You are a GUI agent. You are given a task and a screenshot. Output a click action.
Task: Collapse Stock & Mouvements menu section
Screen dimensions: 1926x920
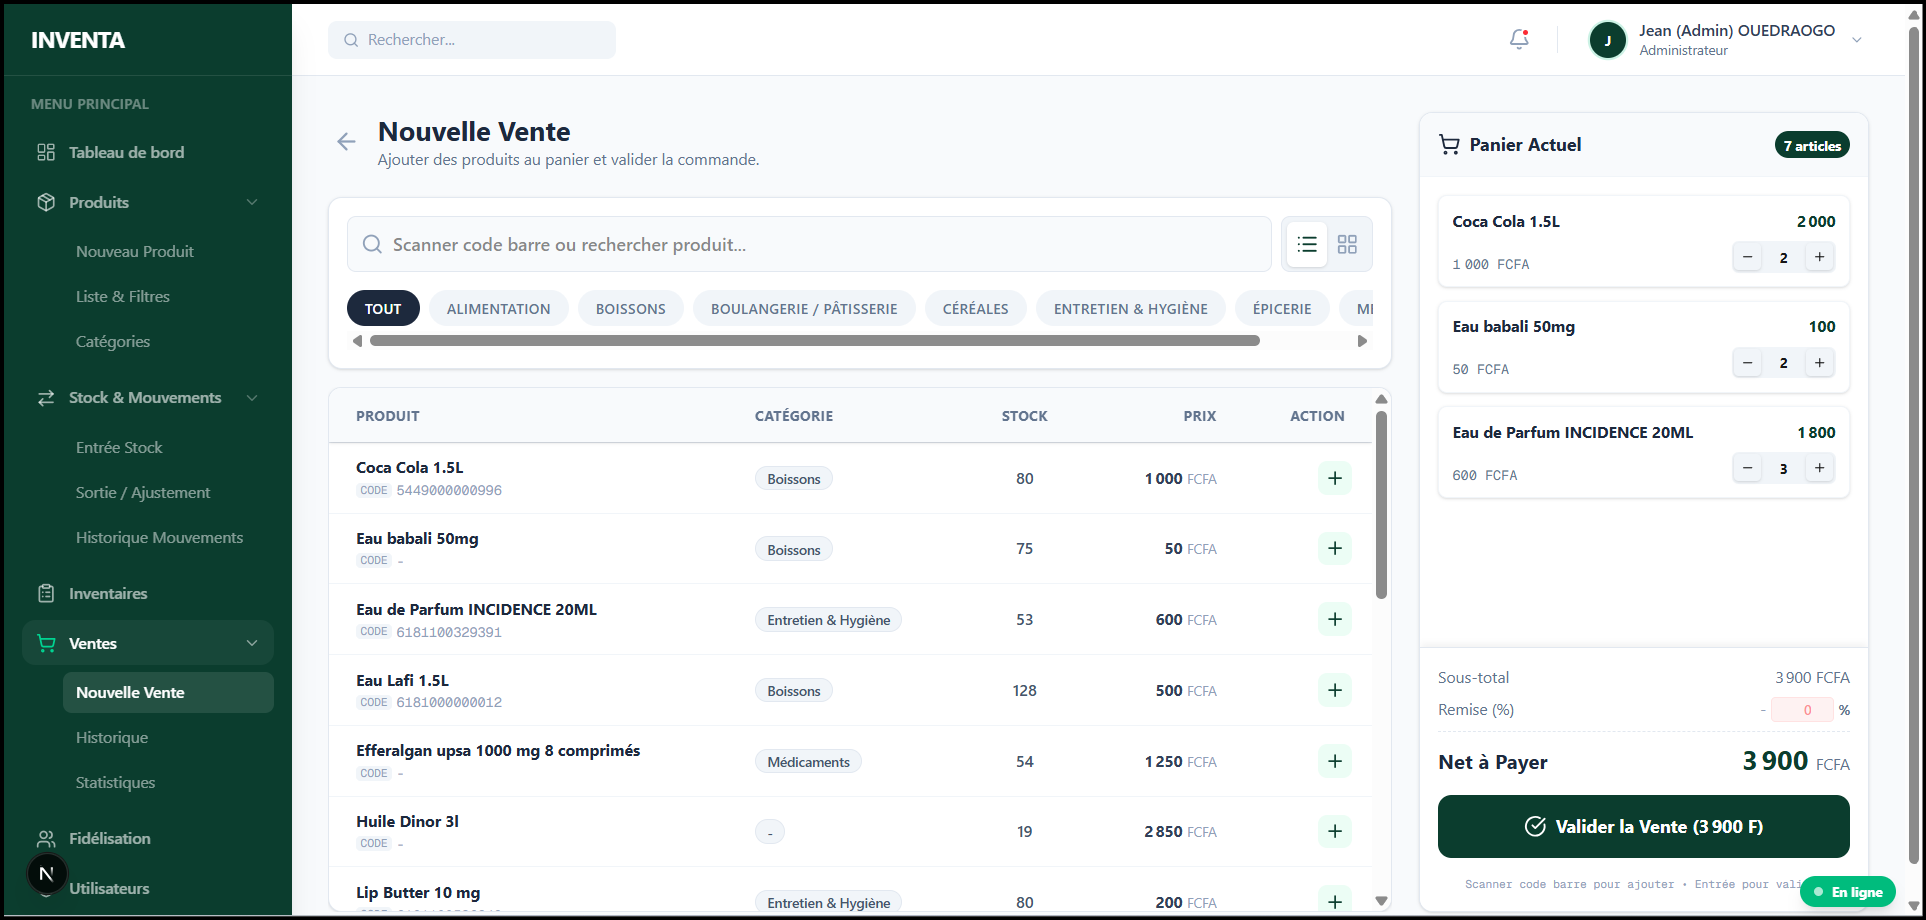click(x=252, y=398)
